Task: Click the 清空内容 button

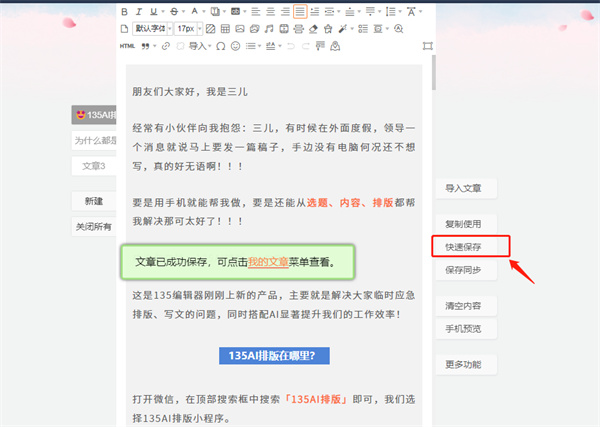Action: coord(466,306)
